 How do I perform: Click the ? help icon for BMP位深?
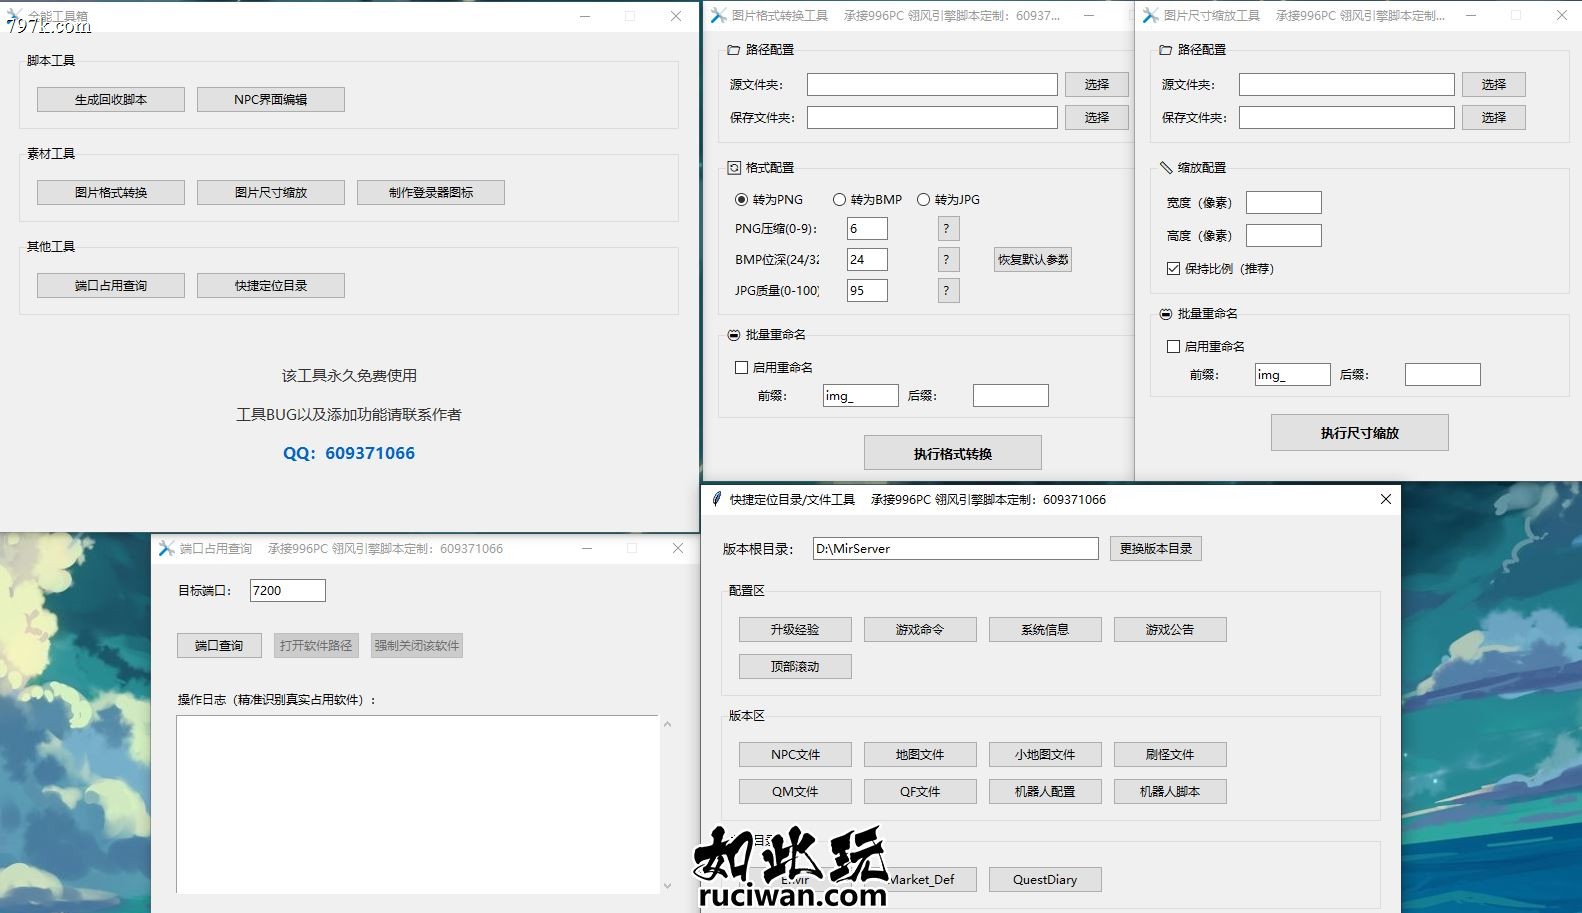coord(949,259)
